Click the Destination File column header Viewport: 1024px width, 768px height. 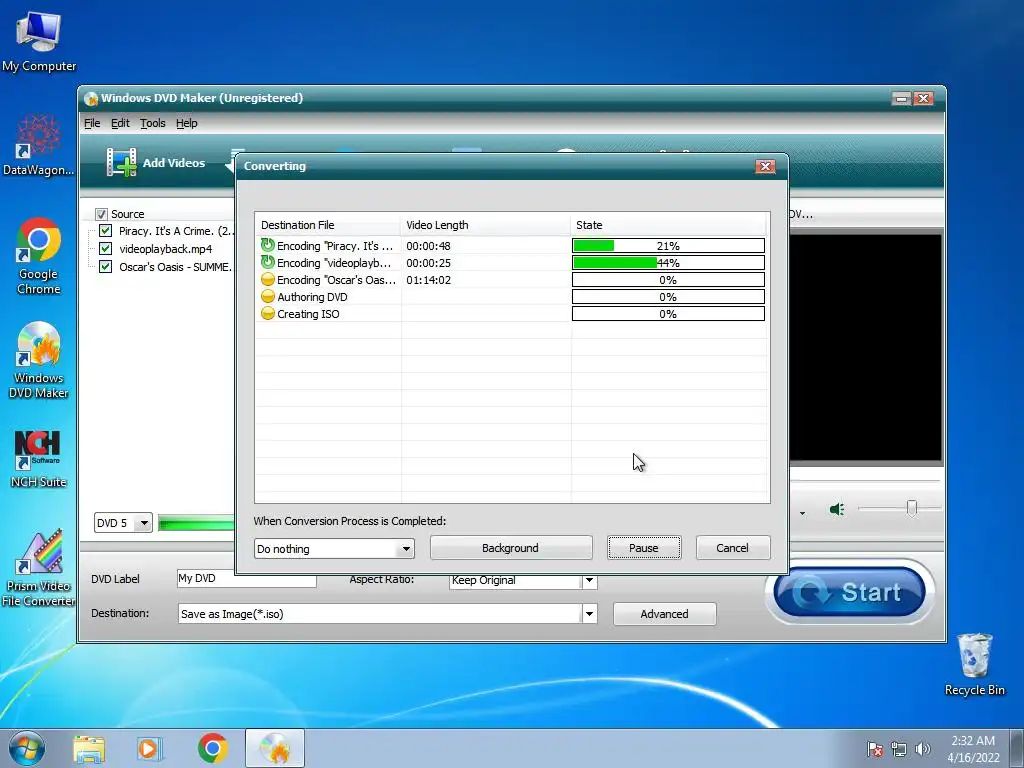click(x=328, y=225)
